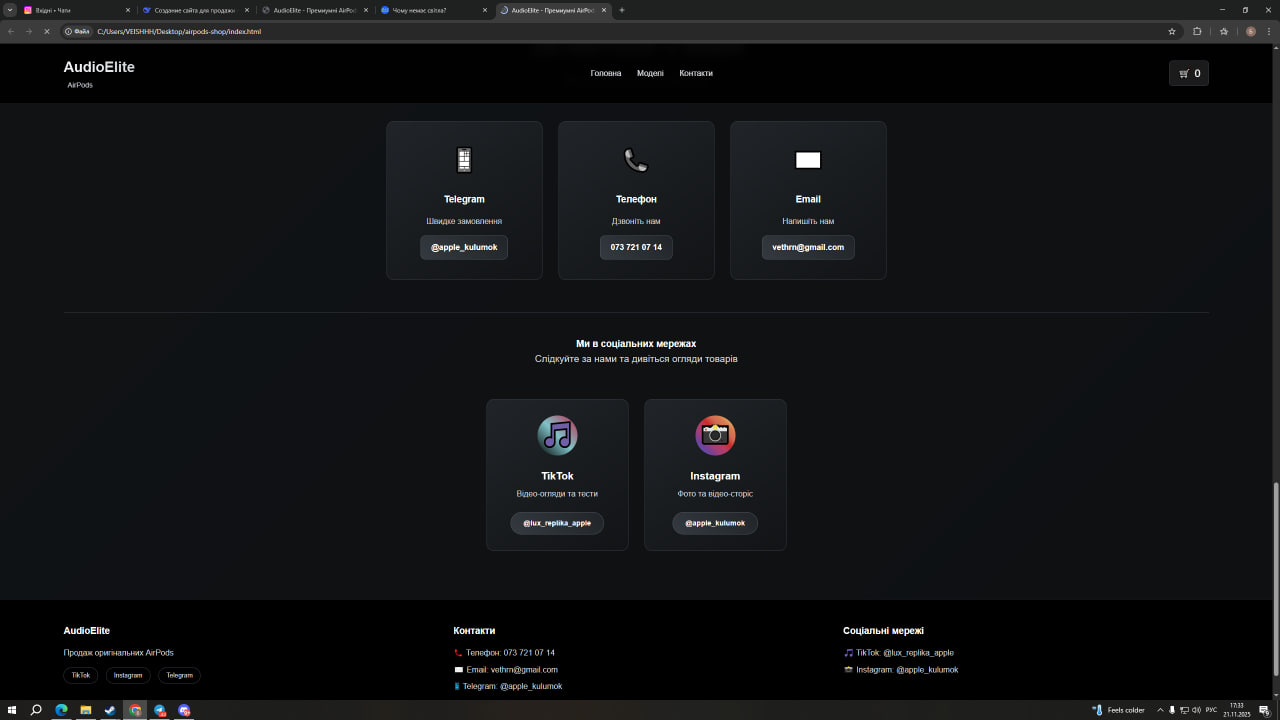This screenshot has height=720, width=1280.
Task: Open the shopping cart showing 0
Action: (1189, 73)
